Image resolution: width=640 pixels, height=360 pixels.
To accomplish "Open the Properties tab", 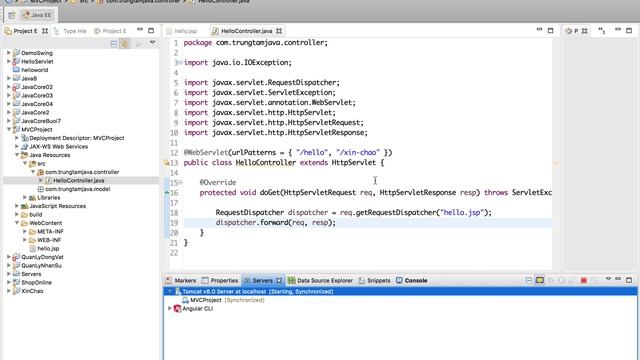I will 220,280.
